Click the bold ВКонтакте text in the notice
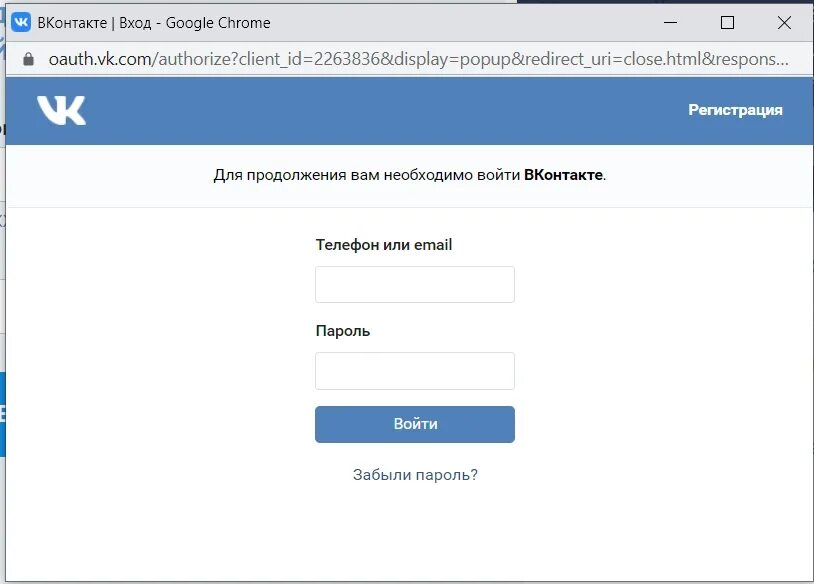Screen dimensions: 814x584 click(x=563, y=175)
